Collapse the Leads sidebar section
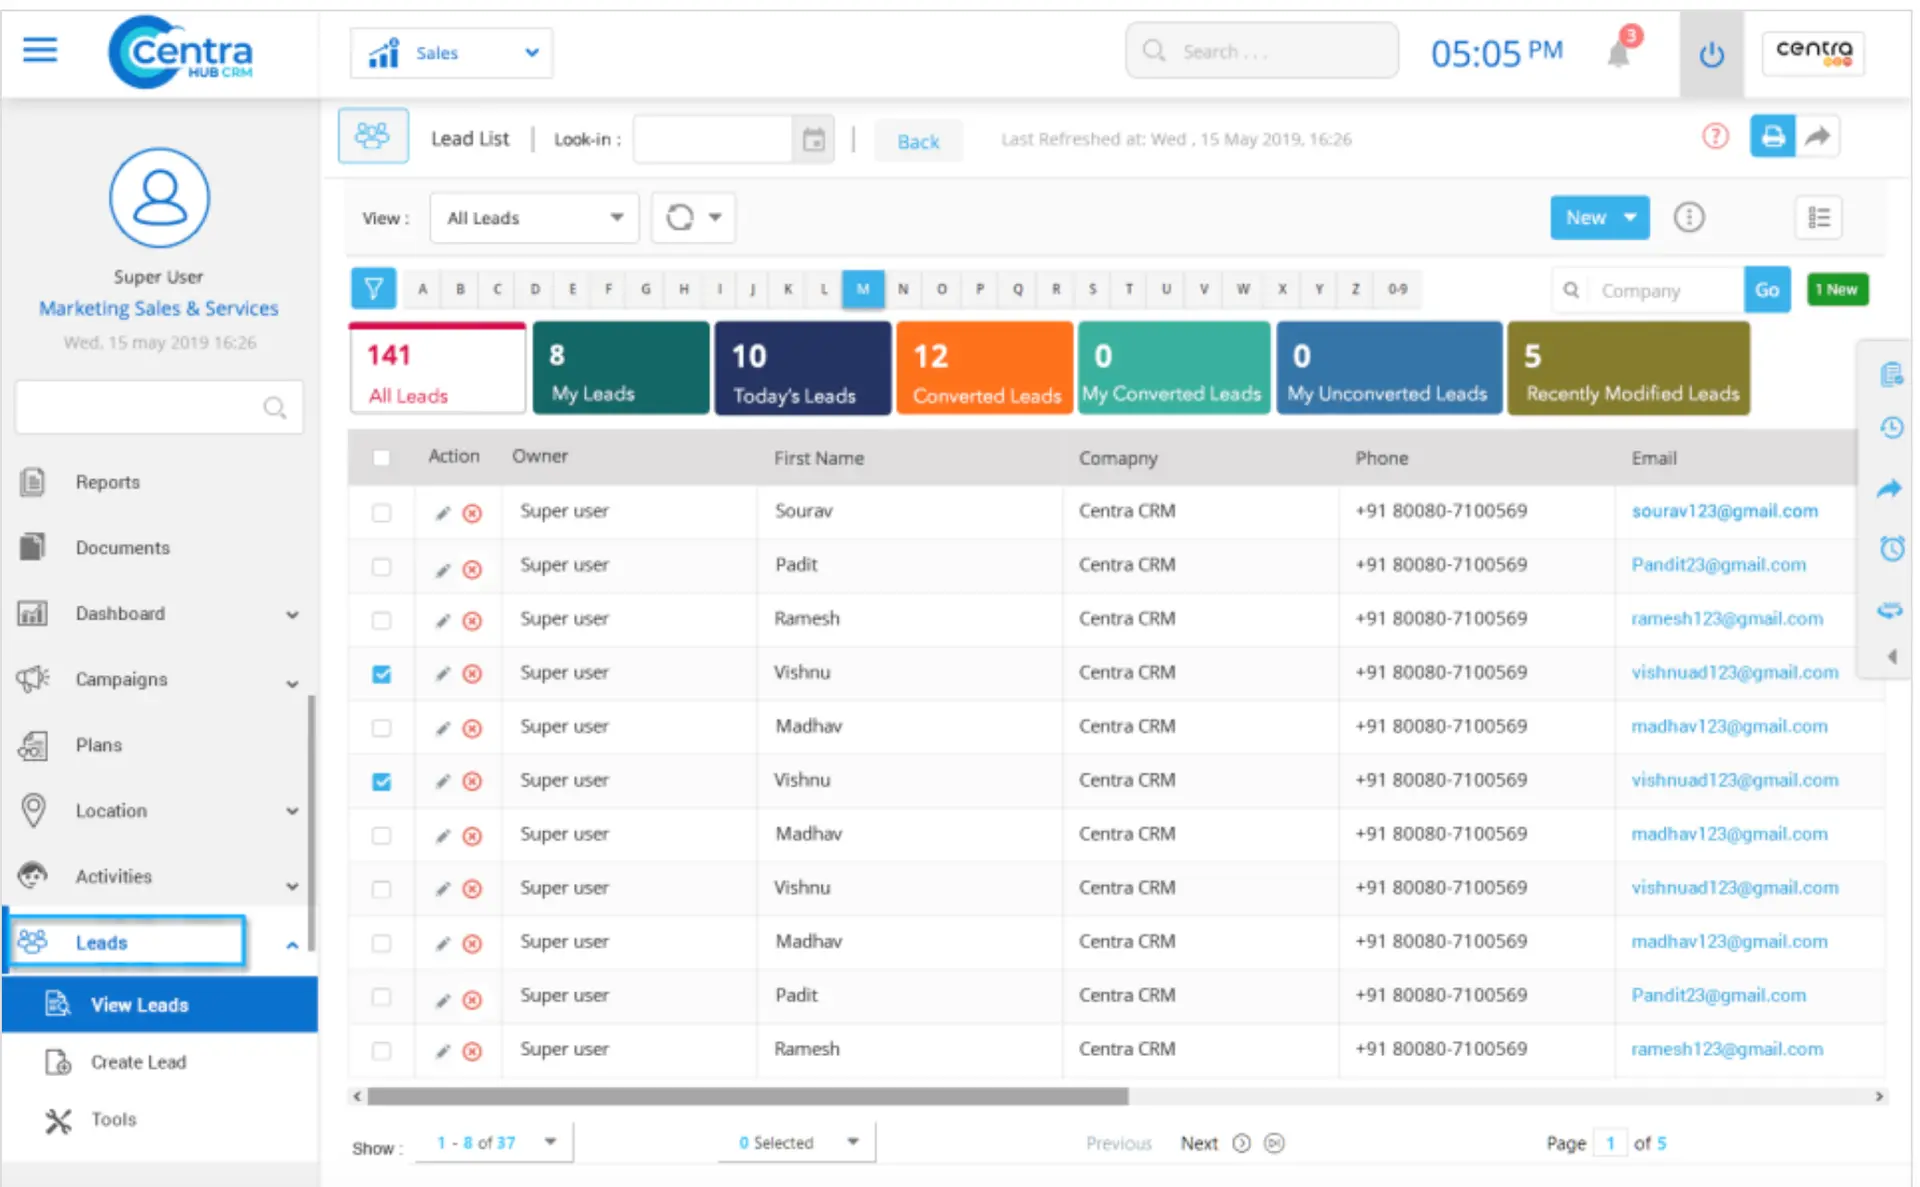The image size is (1920, 1187). 291,944
